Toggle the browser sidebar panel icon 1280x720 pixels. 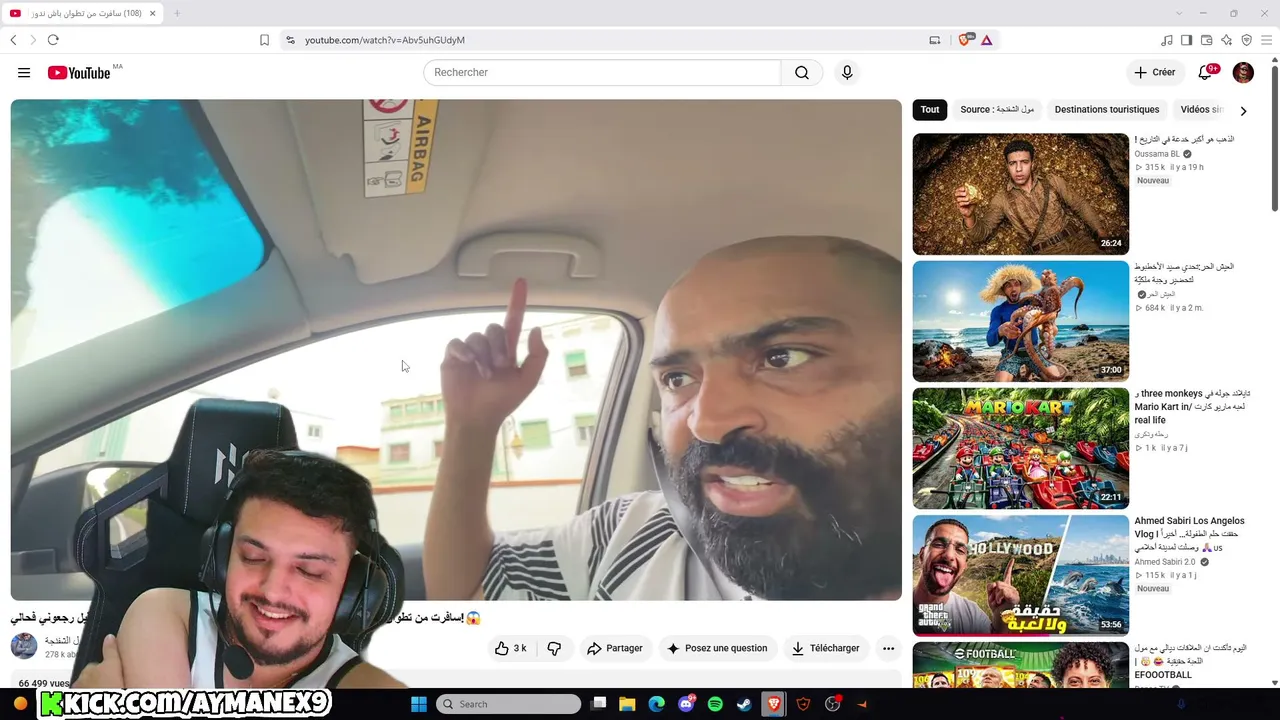[x=1186, y=40]
